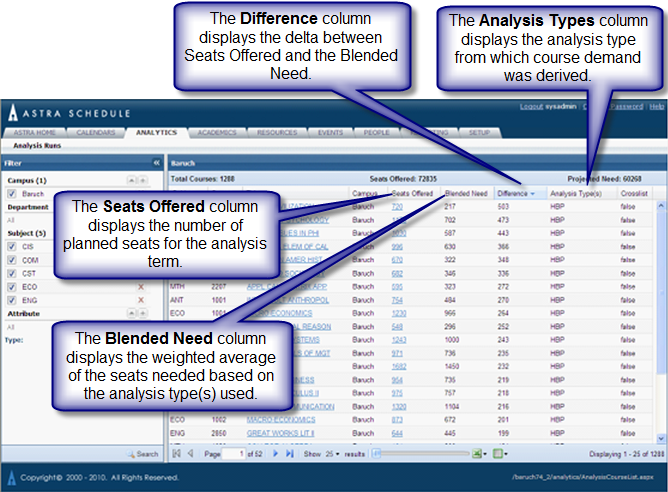The width and height of the screenshot is (668, 492).
Task: Remove the ENG subject filter with red X
Action: pos(141,300)
